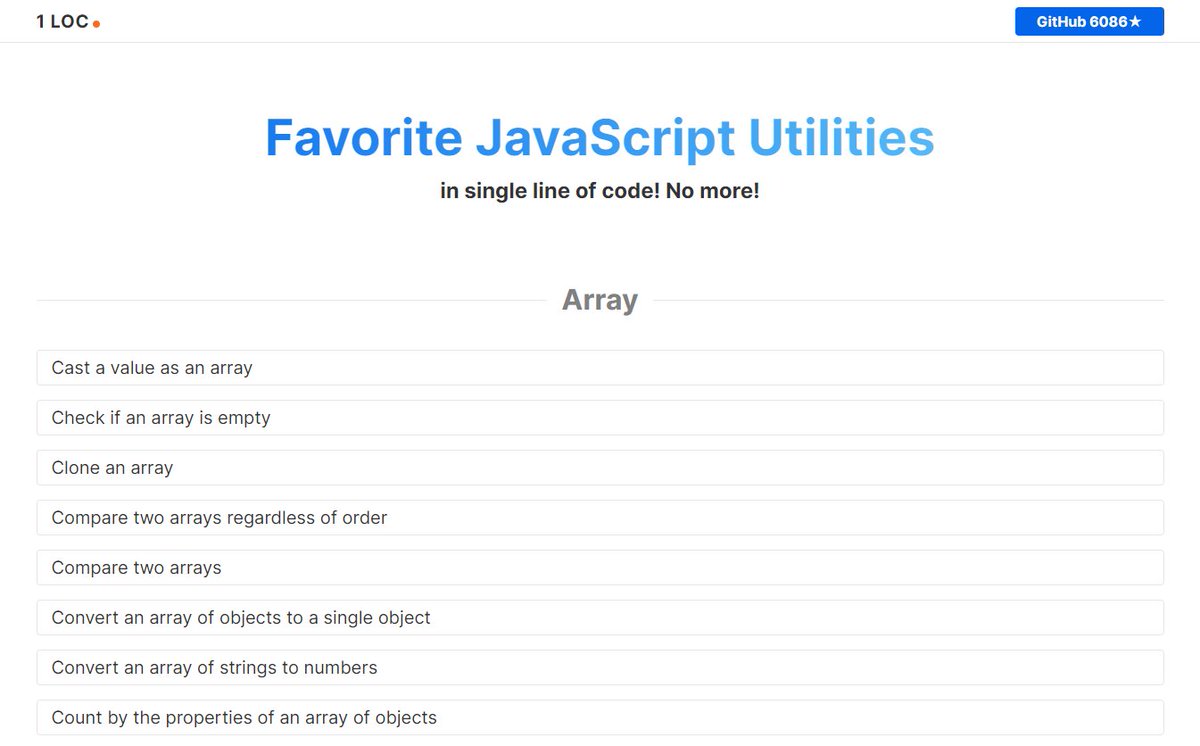Expand 'Check if an array is empty'
The image size is (1200, 746).
[600, 417]
